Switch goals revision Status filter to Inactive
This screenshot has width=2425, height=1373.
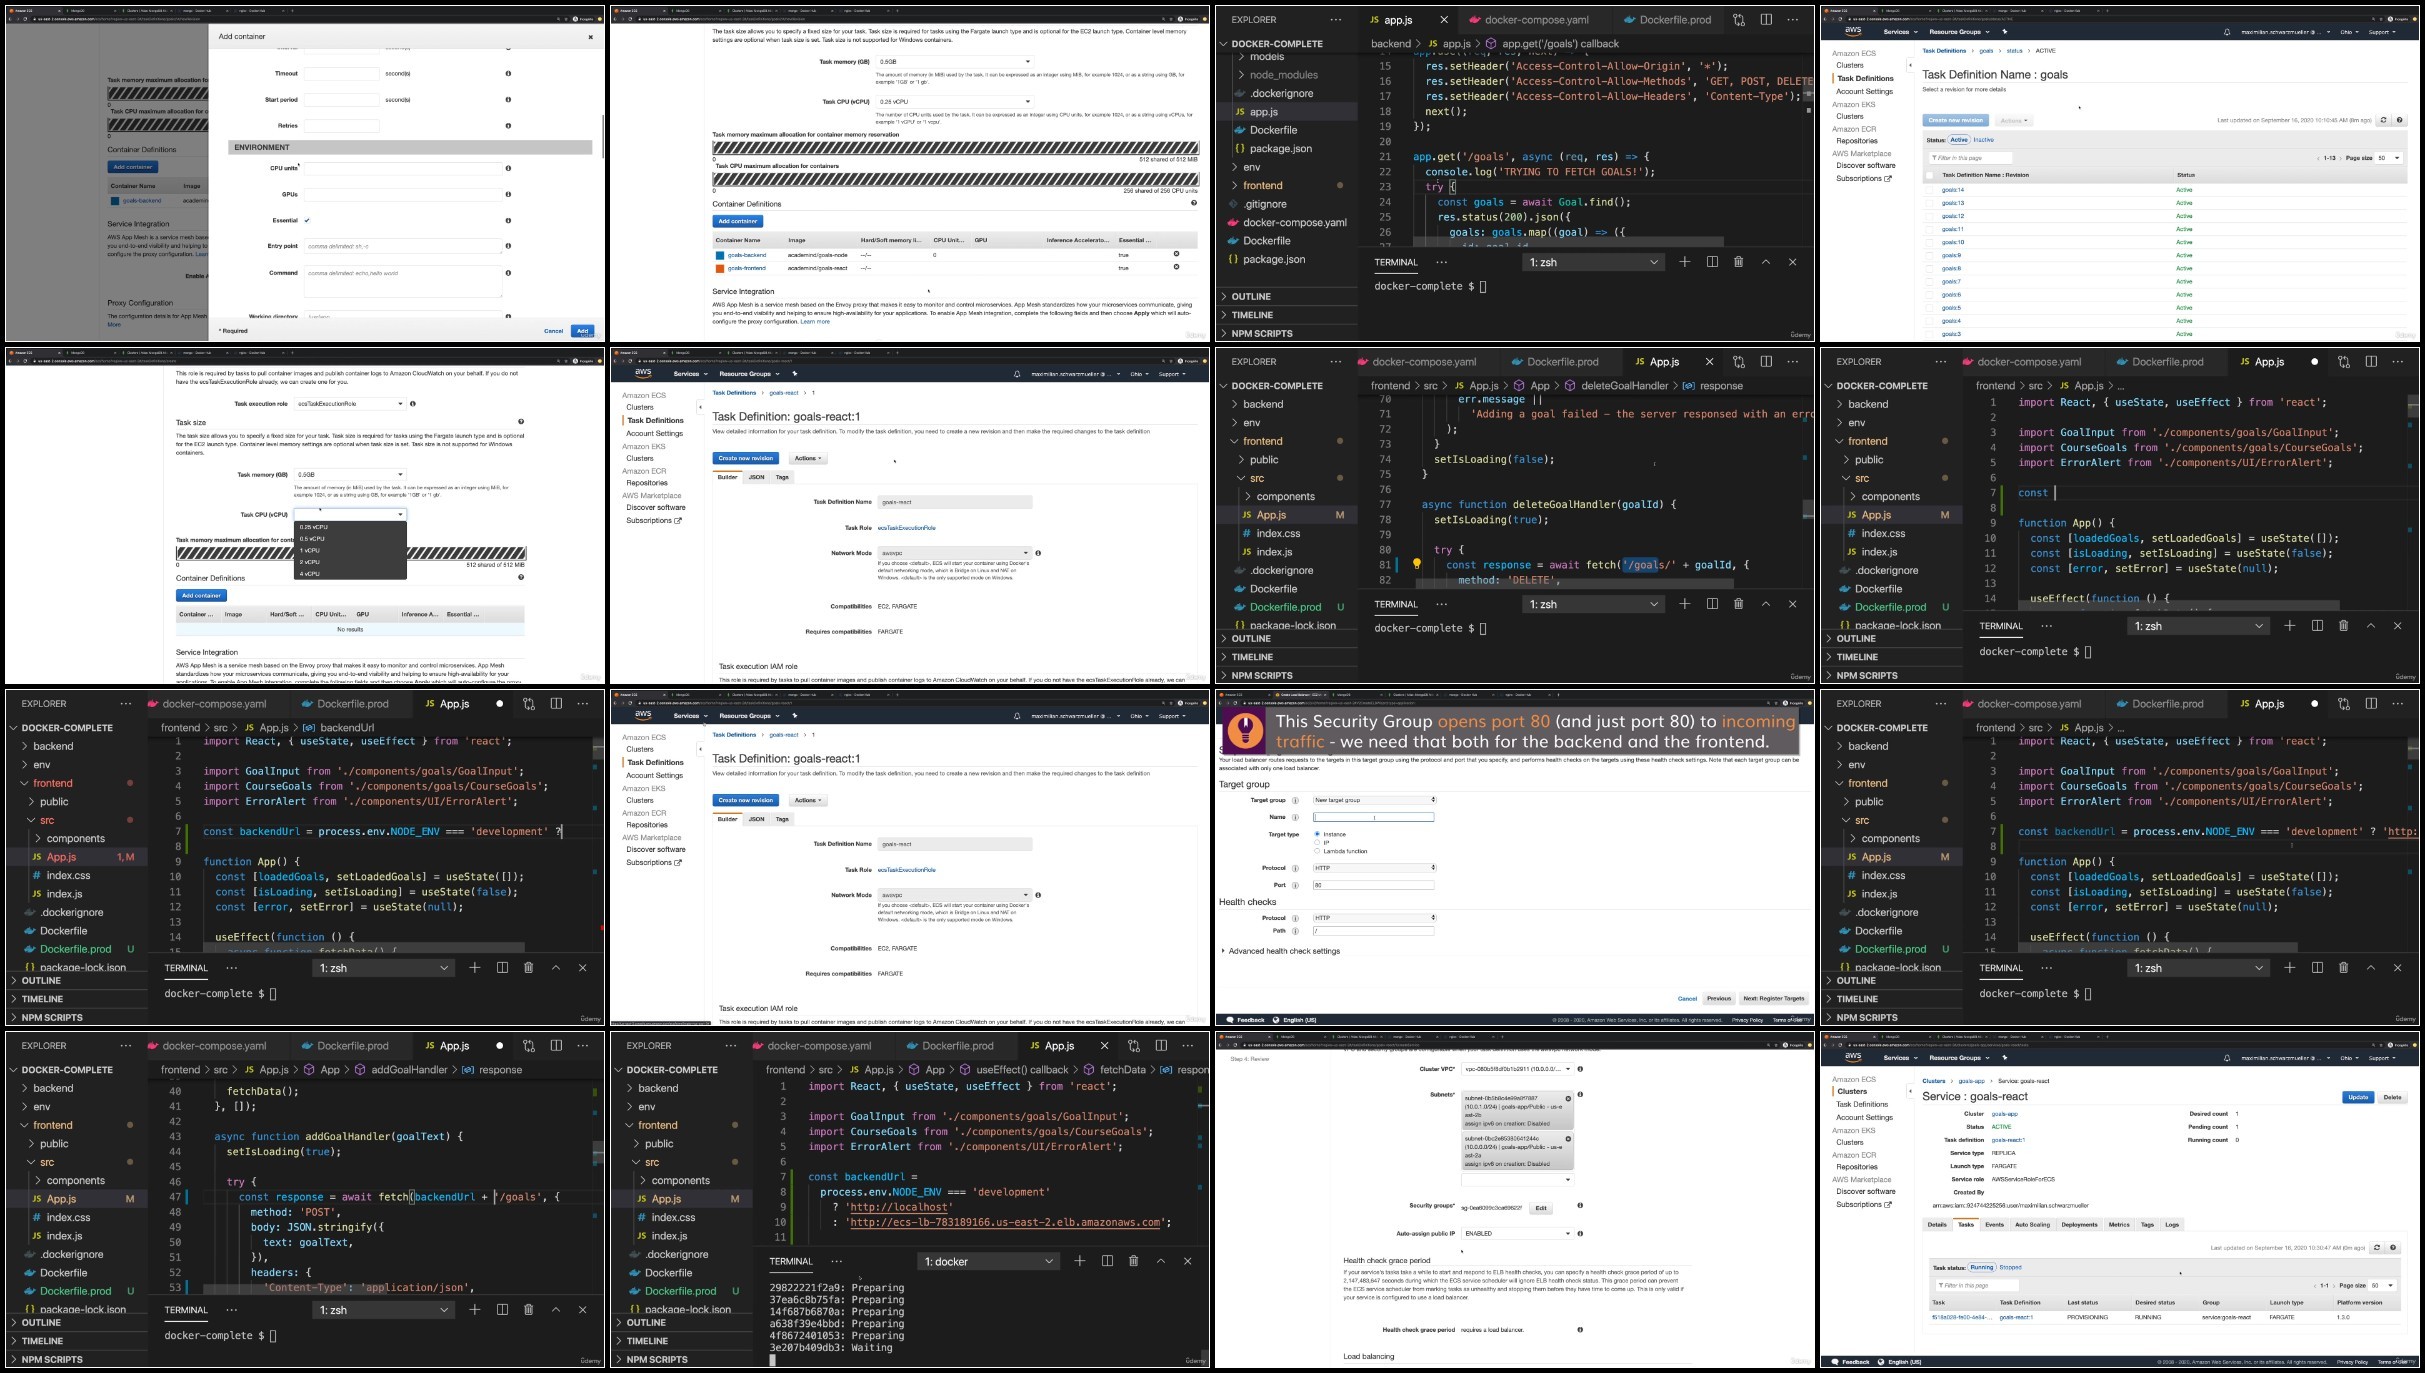pyautogui.click(x=1983, y=140)
